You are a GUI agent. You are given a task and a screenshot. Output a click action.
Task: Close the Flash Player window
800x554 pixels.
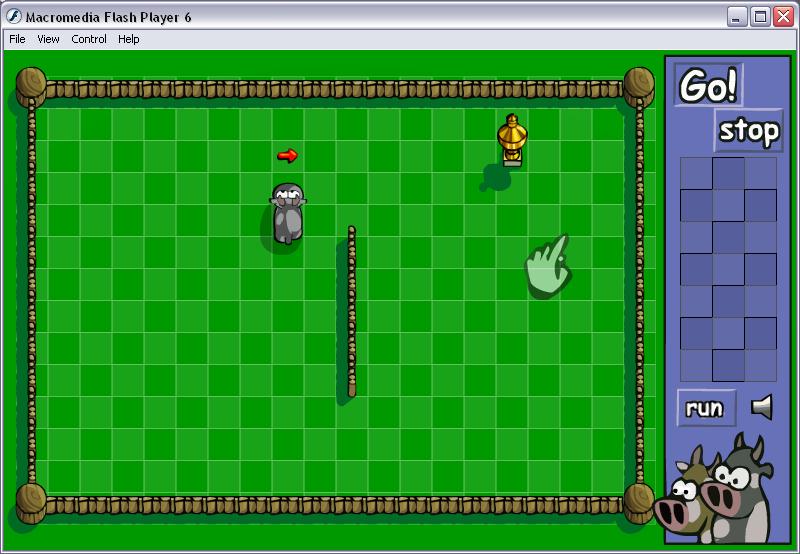[x=783, y=17]
